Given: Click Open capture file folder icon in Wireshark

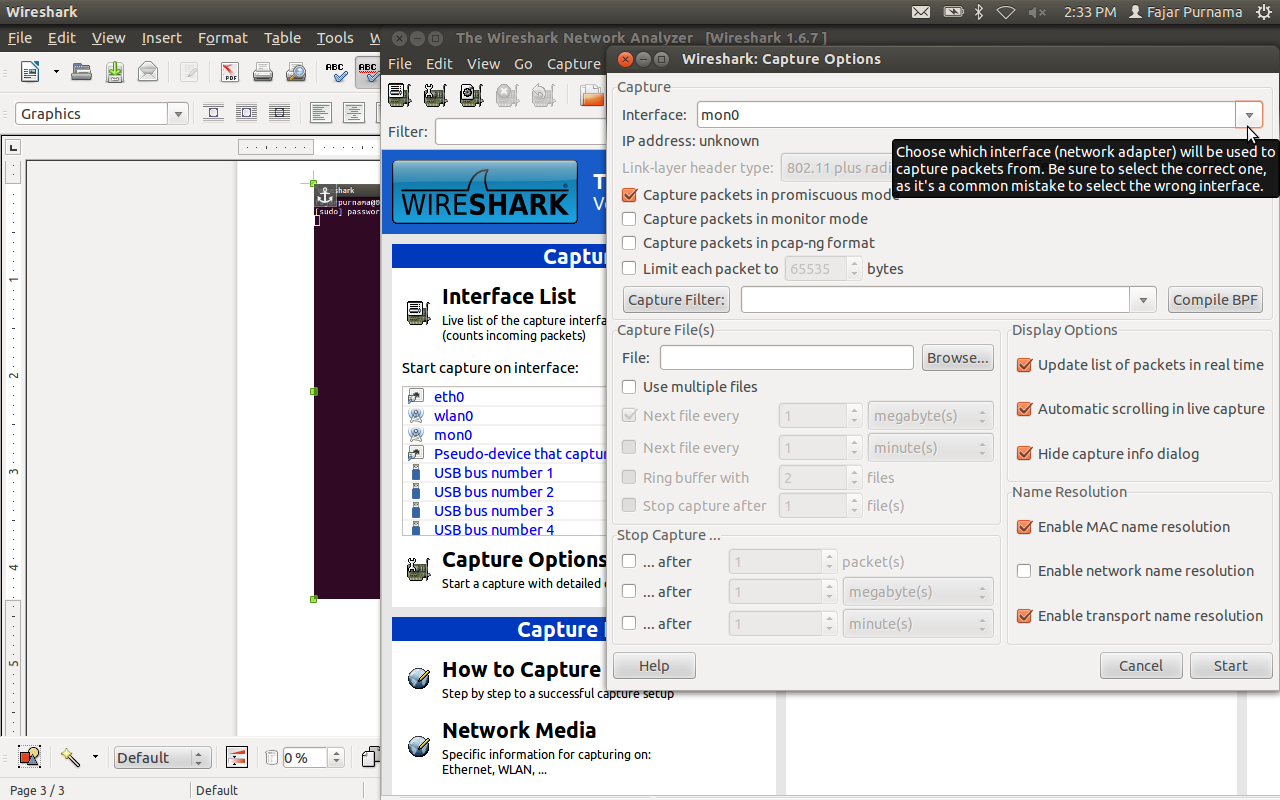Looking at the screenshot, I should point(592,95).
